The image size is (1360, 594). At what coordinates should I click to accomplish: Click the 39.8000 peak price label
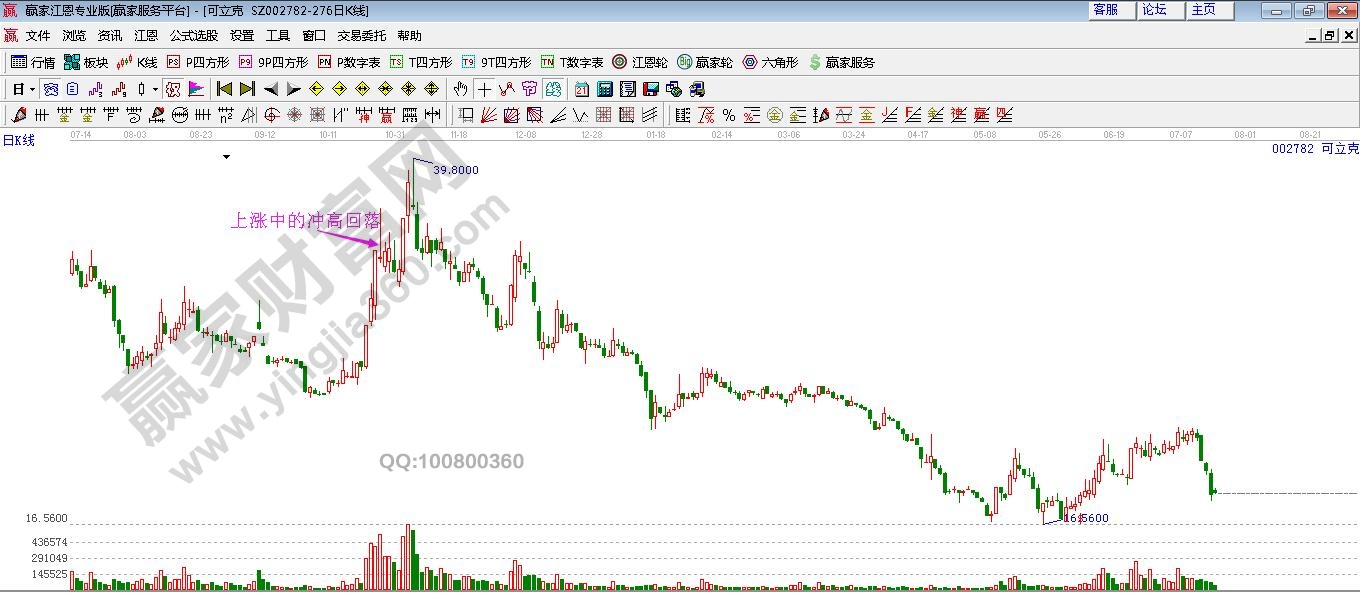tap(455, 170)
